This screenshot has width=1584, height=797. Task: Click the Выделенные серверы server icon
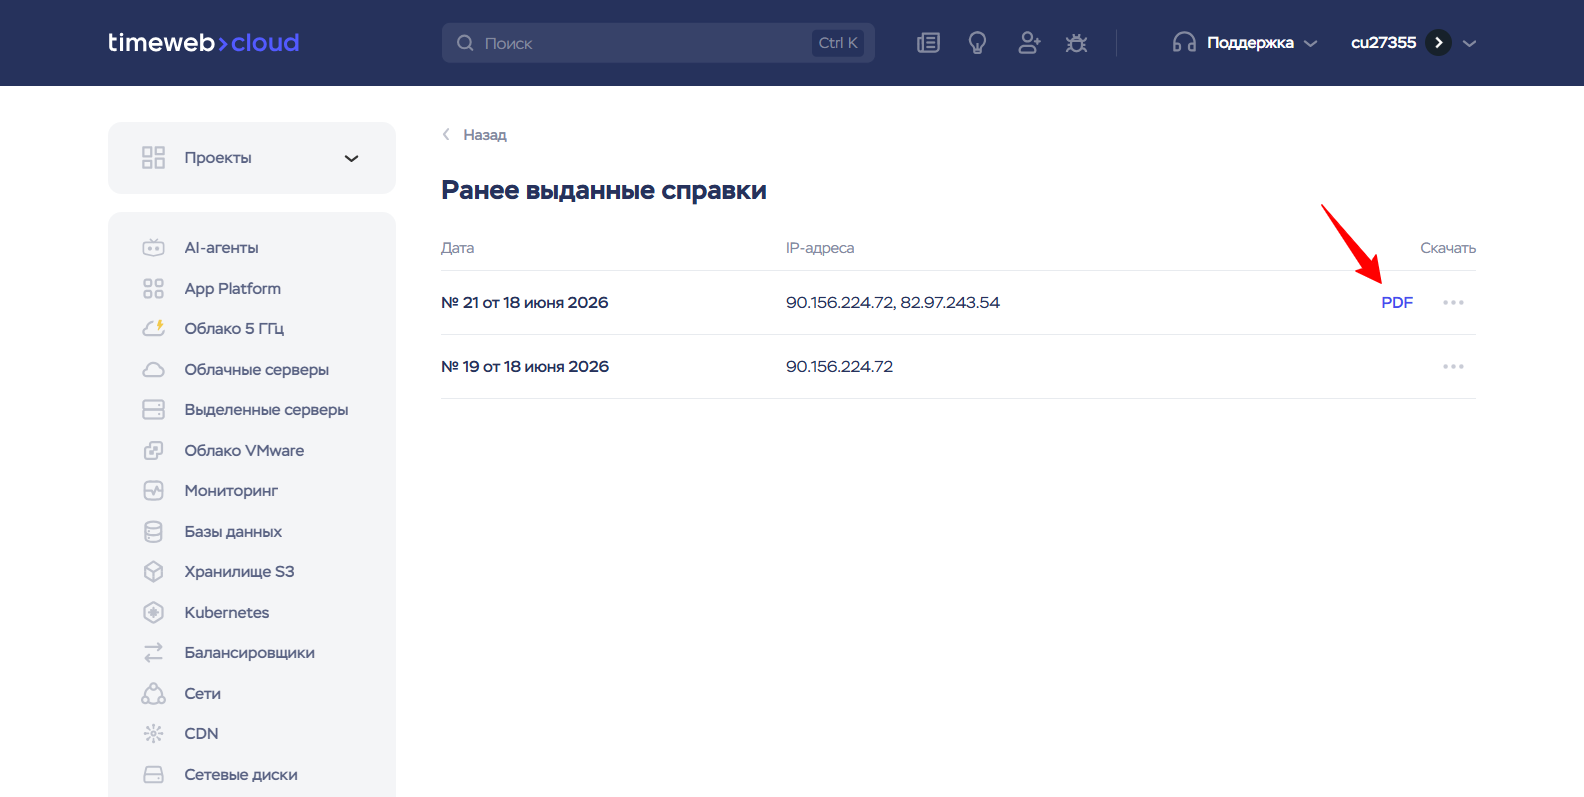(153, 409)
